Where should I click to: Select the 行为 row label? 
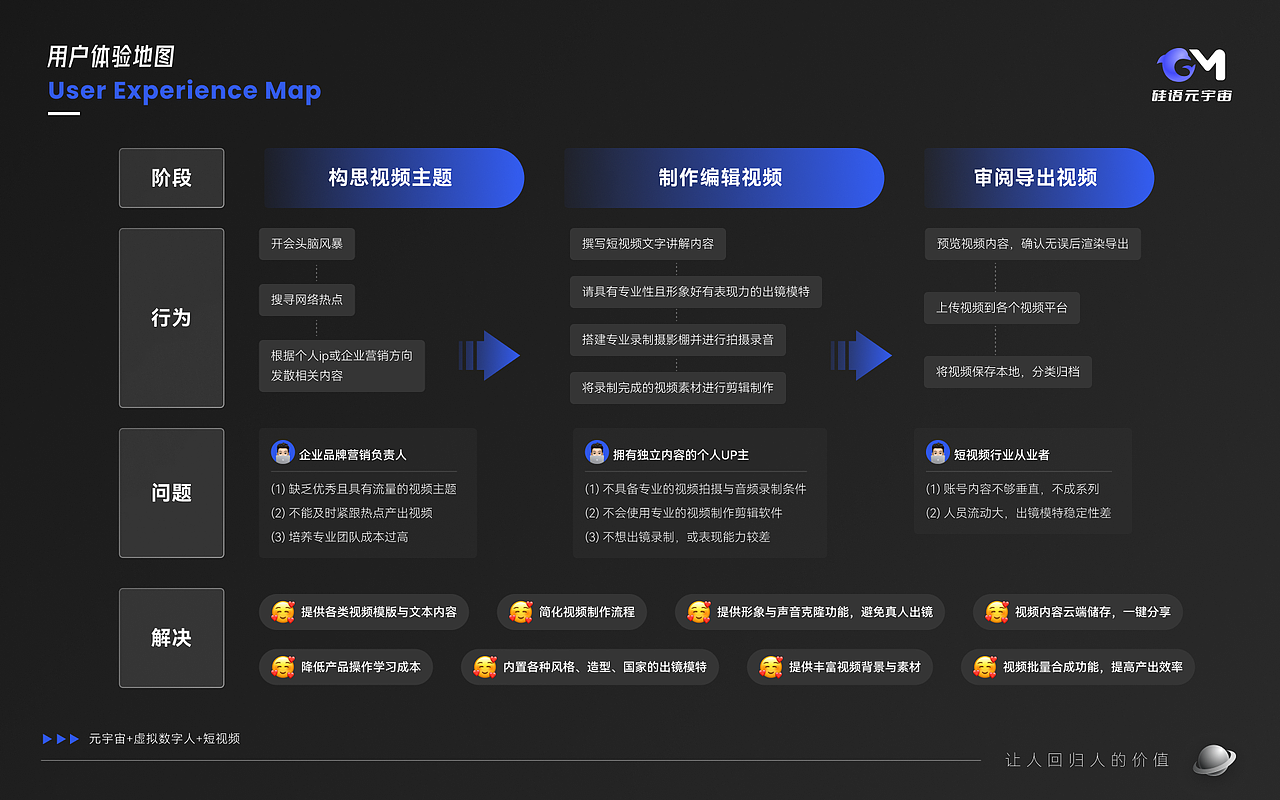171,317
